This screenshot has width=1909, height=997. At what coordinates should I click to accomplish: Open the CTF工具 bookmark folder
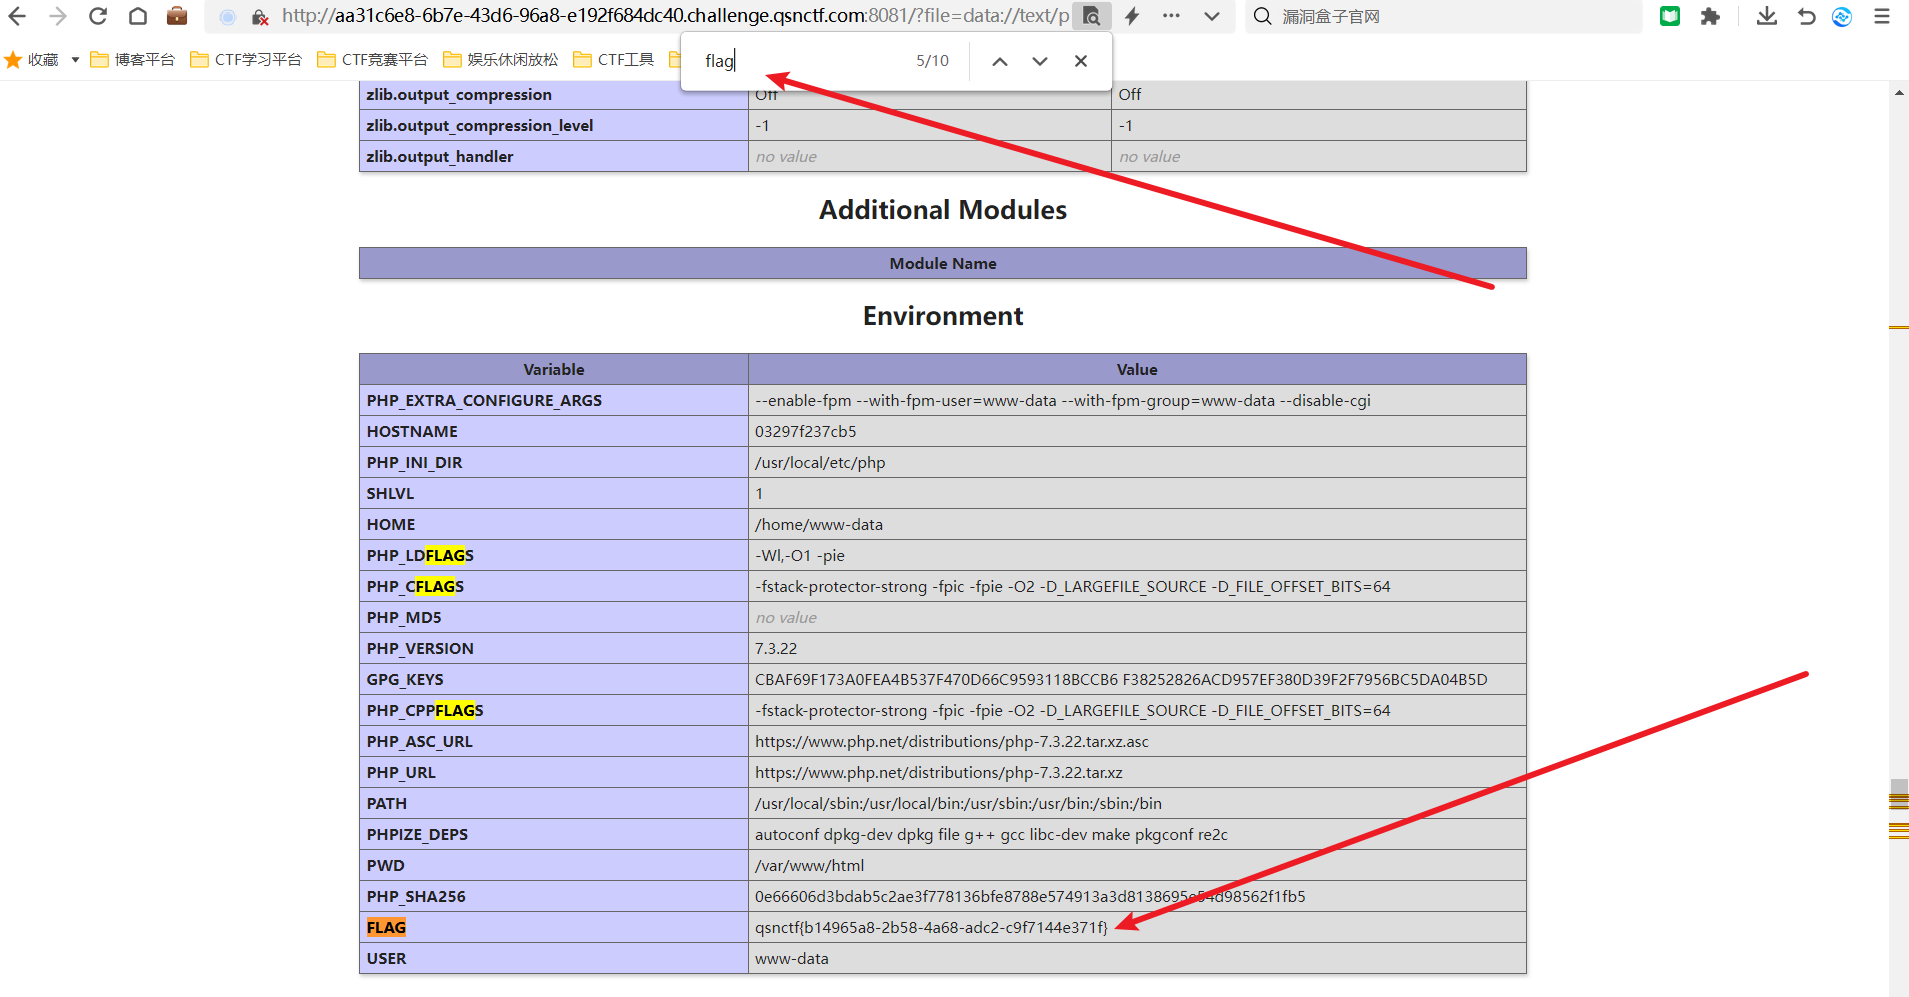[x=613, y=60]
